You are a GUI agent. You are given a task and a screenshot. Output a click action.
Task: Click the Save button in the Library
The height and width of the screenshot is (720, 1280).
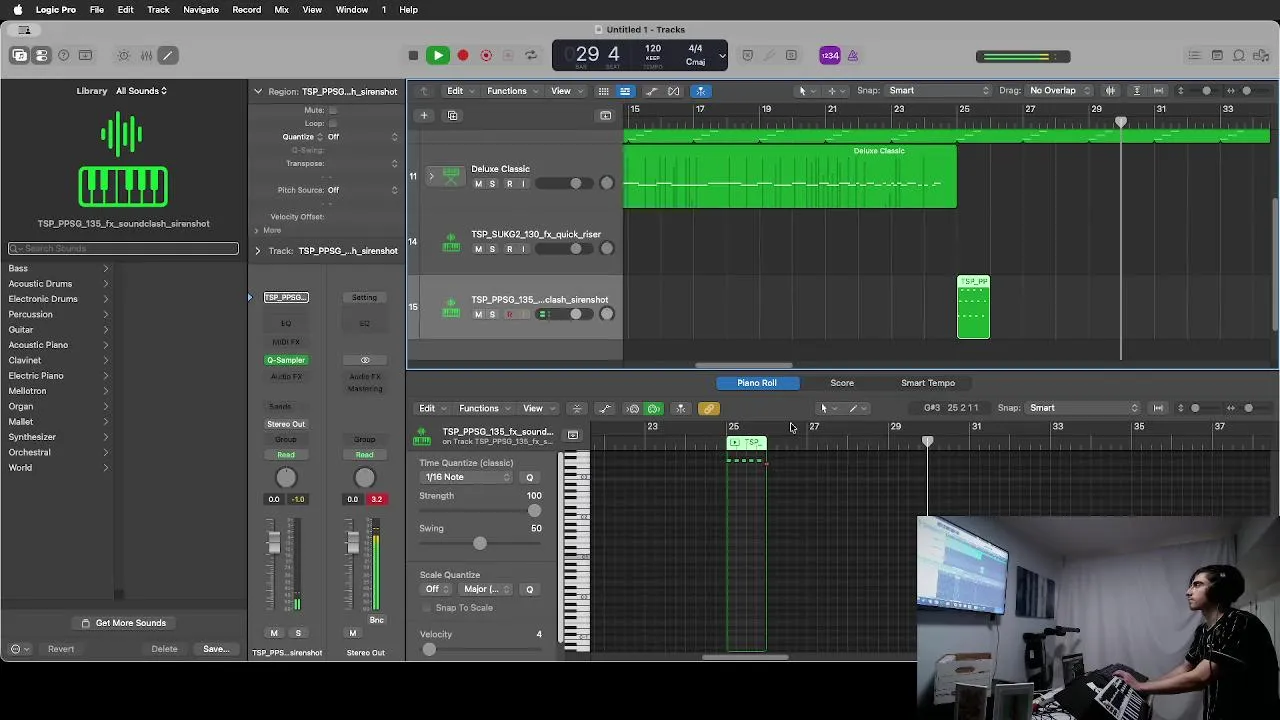coord(216,649)
